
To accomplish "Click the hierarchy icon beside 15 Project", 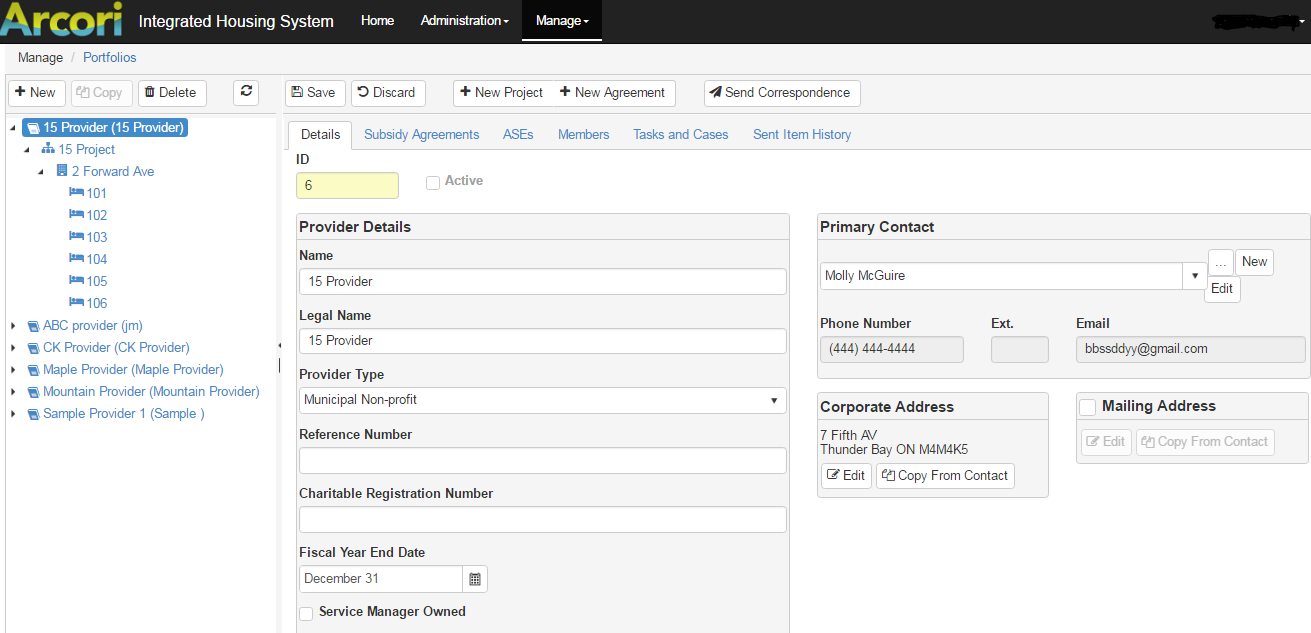I will click(48, 149).
